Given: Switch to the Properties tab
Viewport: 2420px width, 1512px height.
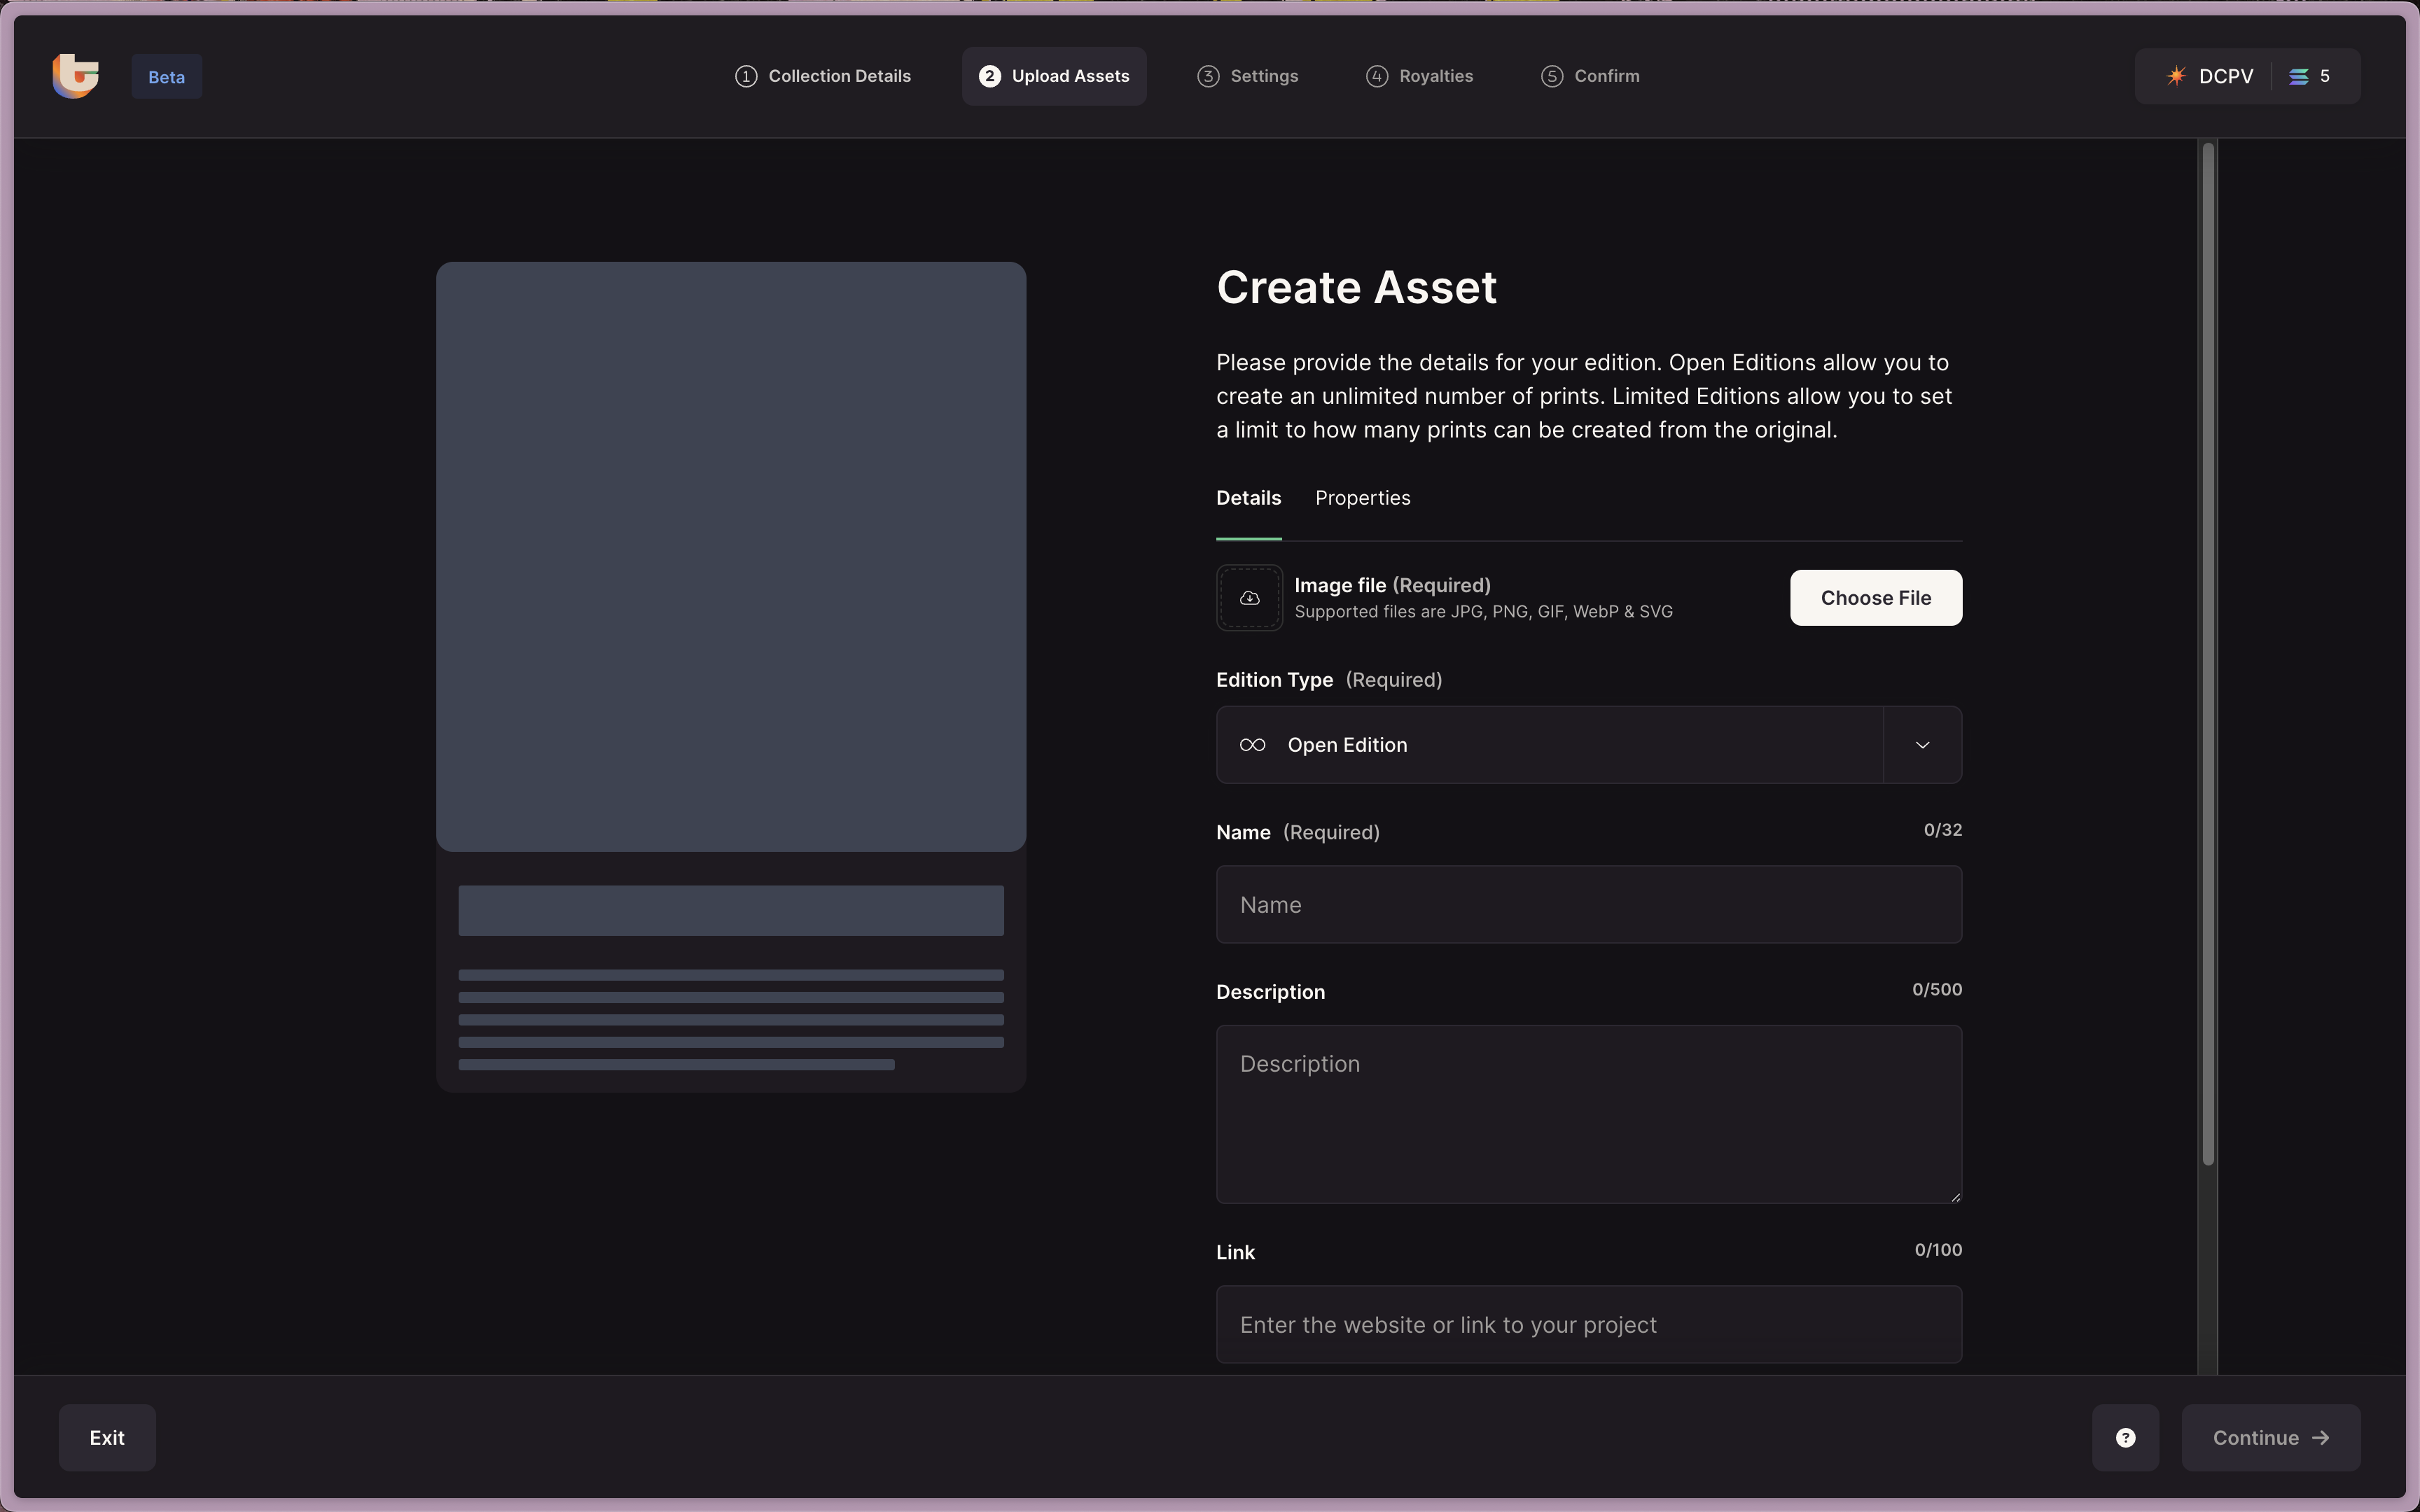Looking at the screenshot, I should click(1362, 498).
